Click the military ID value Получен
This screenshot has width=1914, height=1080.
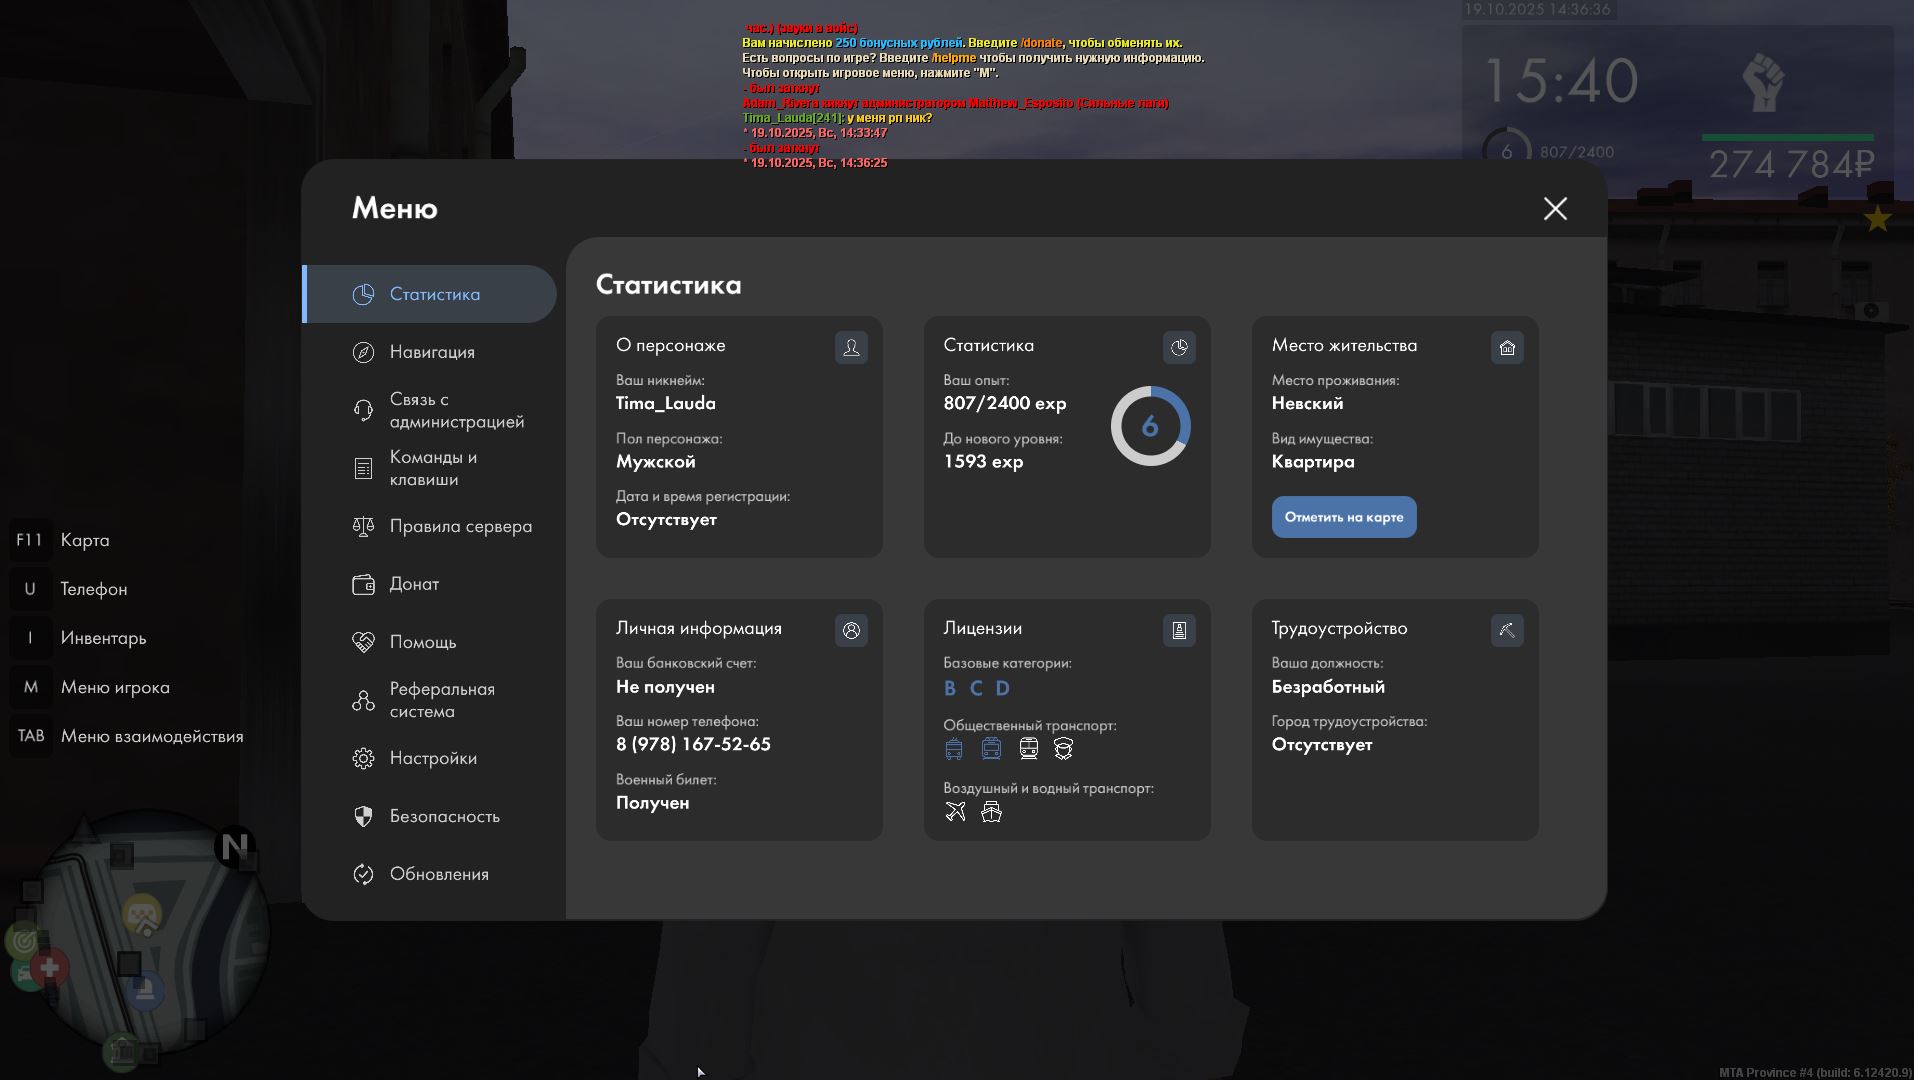(653, 803)
